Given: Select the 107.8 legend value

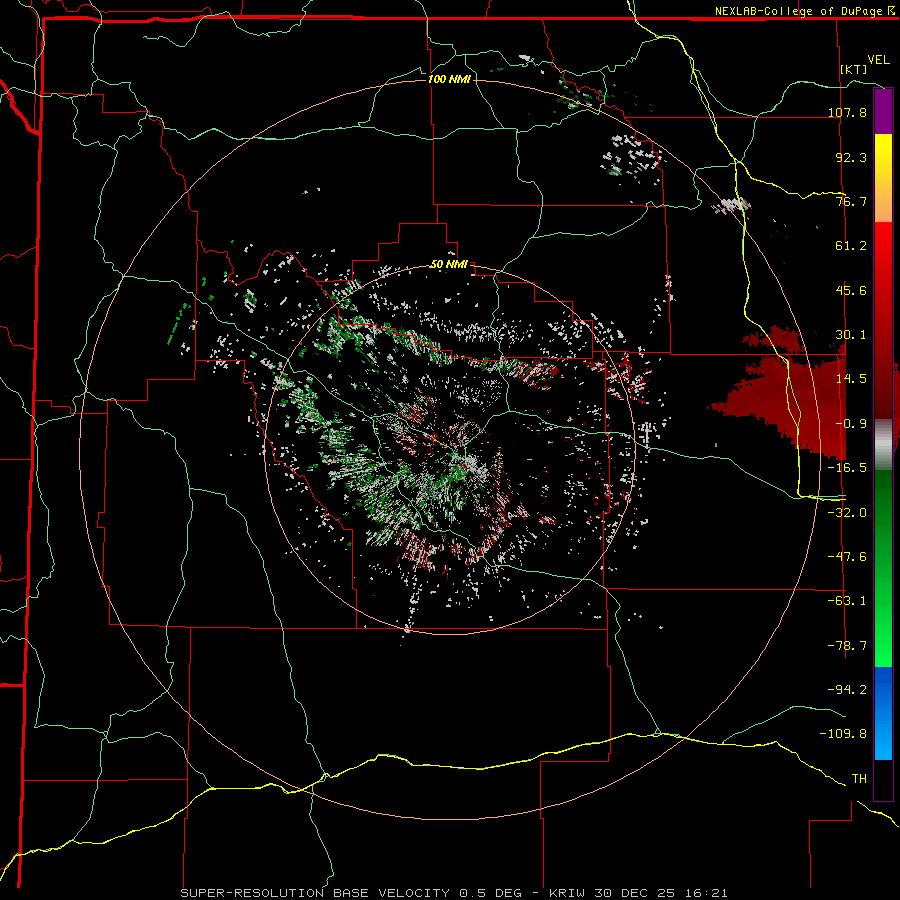Looking at the screenshot, I should pyautogui.click(x=847, y=112).
